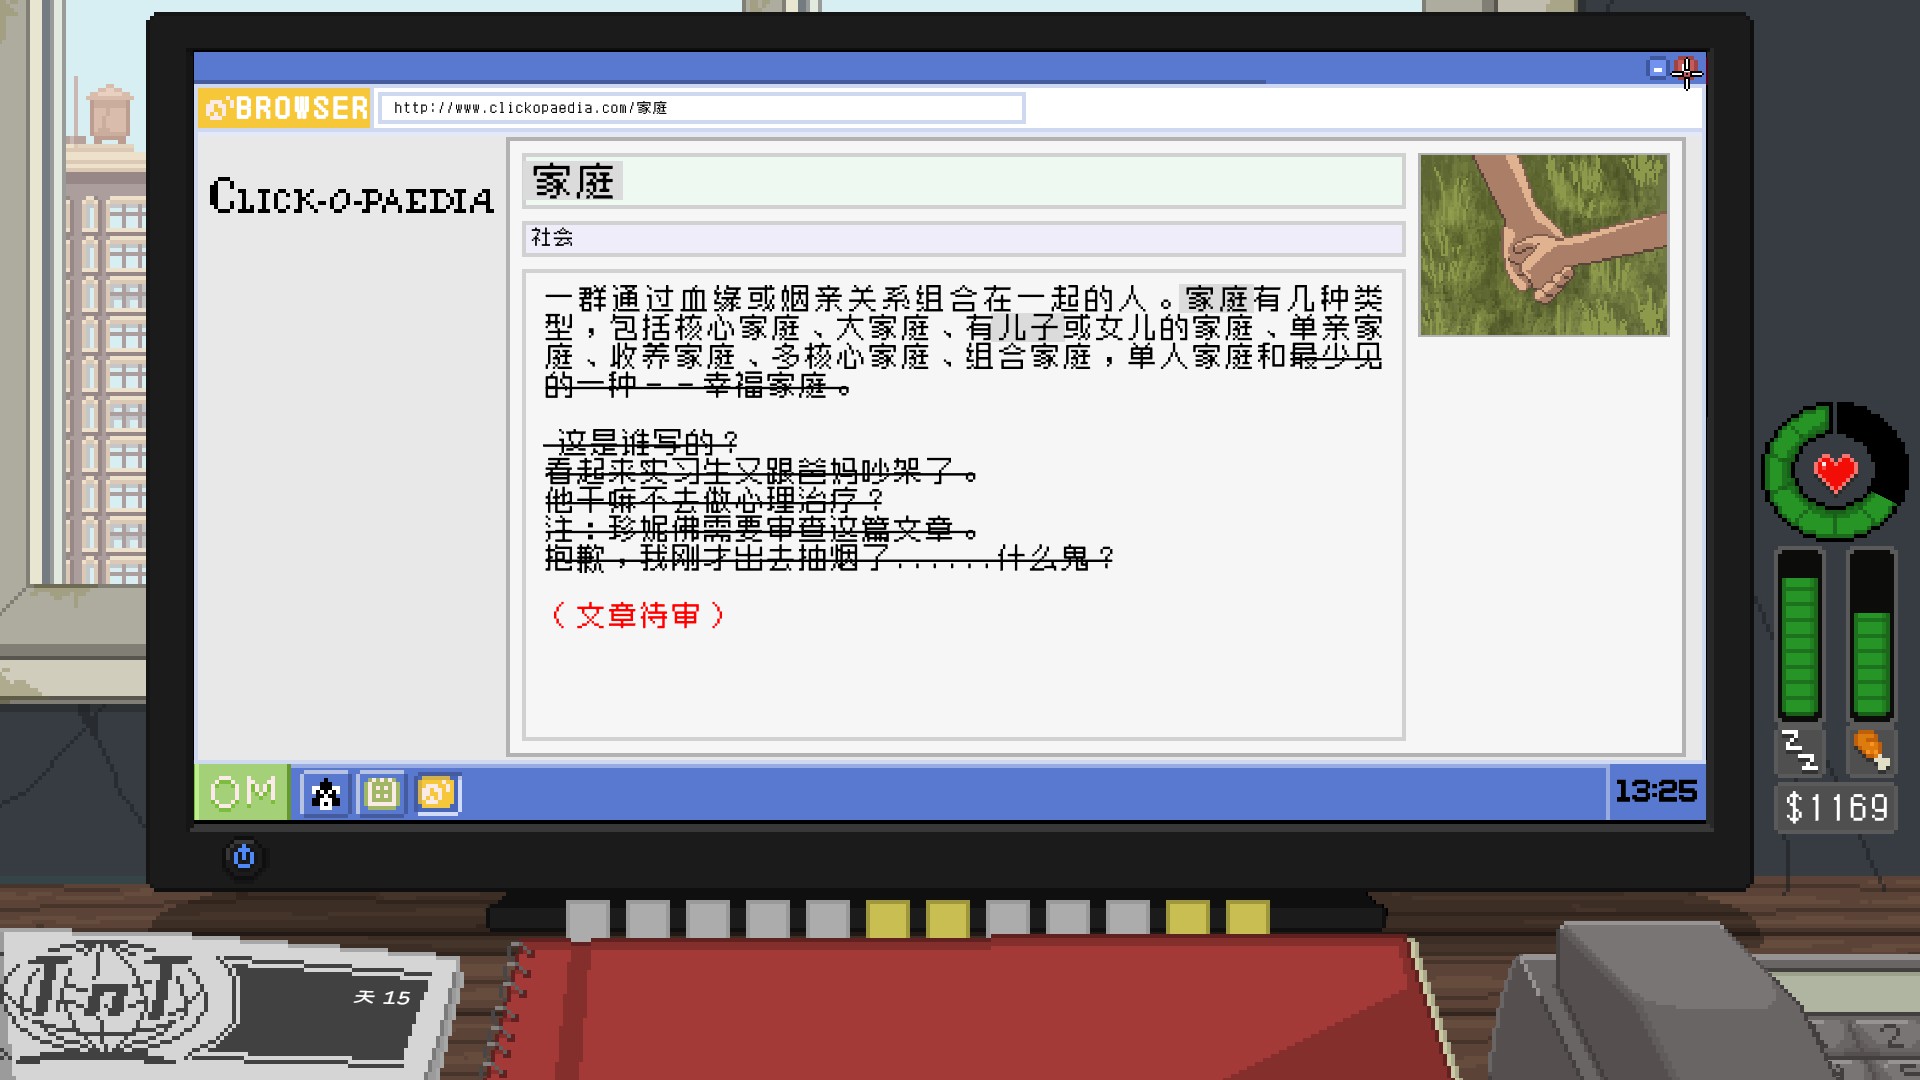Viewport: 1920px width, 1080px height.
Task: Click the Browser logo next to the address bar
Action: pos(285,107)
